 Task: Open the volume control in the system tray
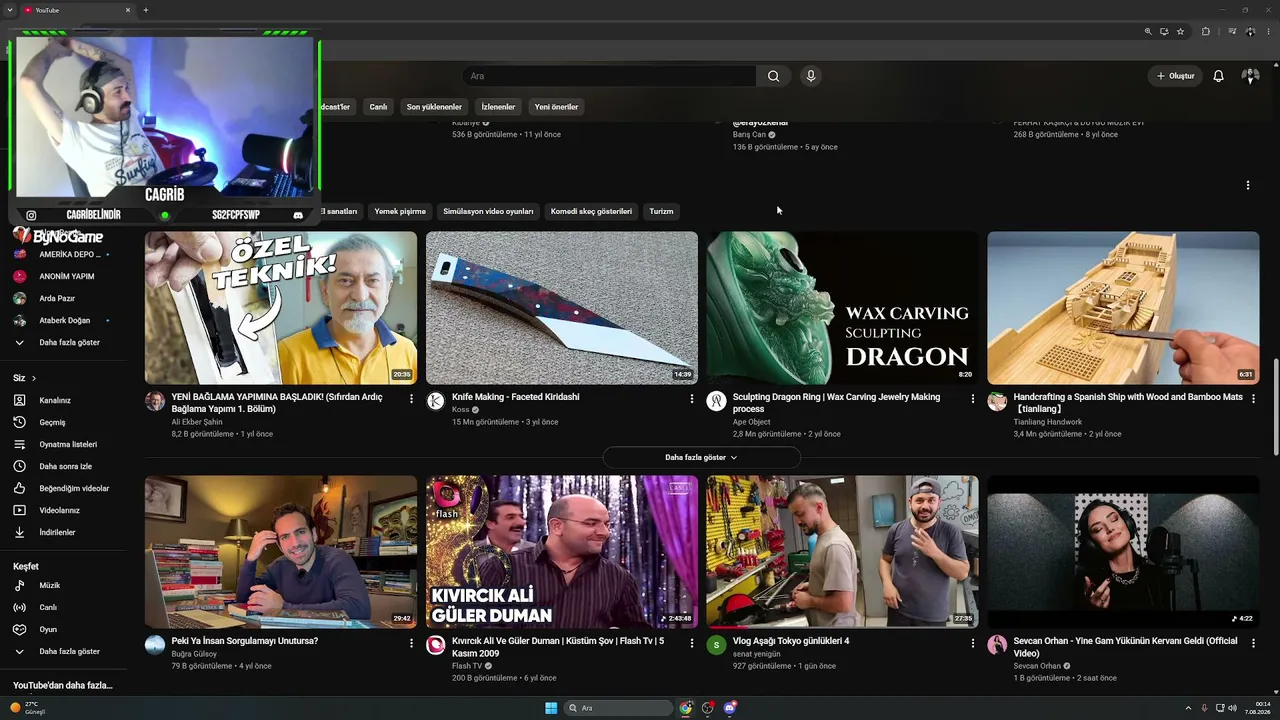click(x=1232, y=708)
